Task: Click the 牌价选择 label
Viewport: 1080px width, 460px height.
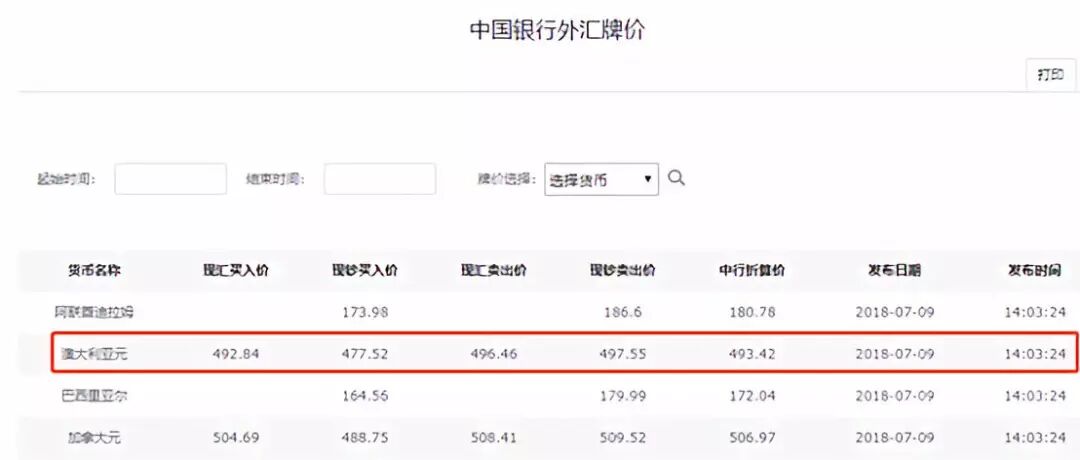Action: click(506, 179)
